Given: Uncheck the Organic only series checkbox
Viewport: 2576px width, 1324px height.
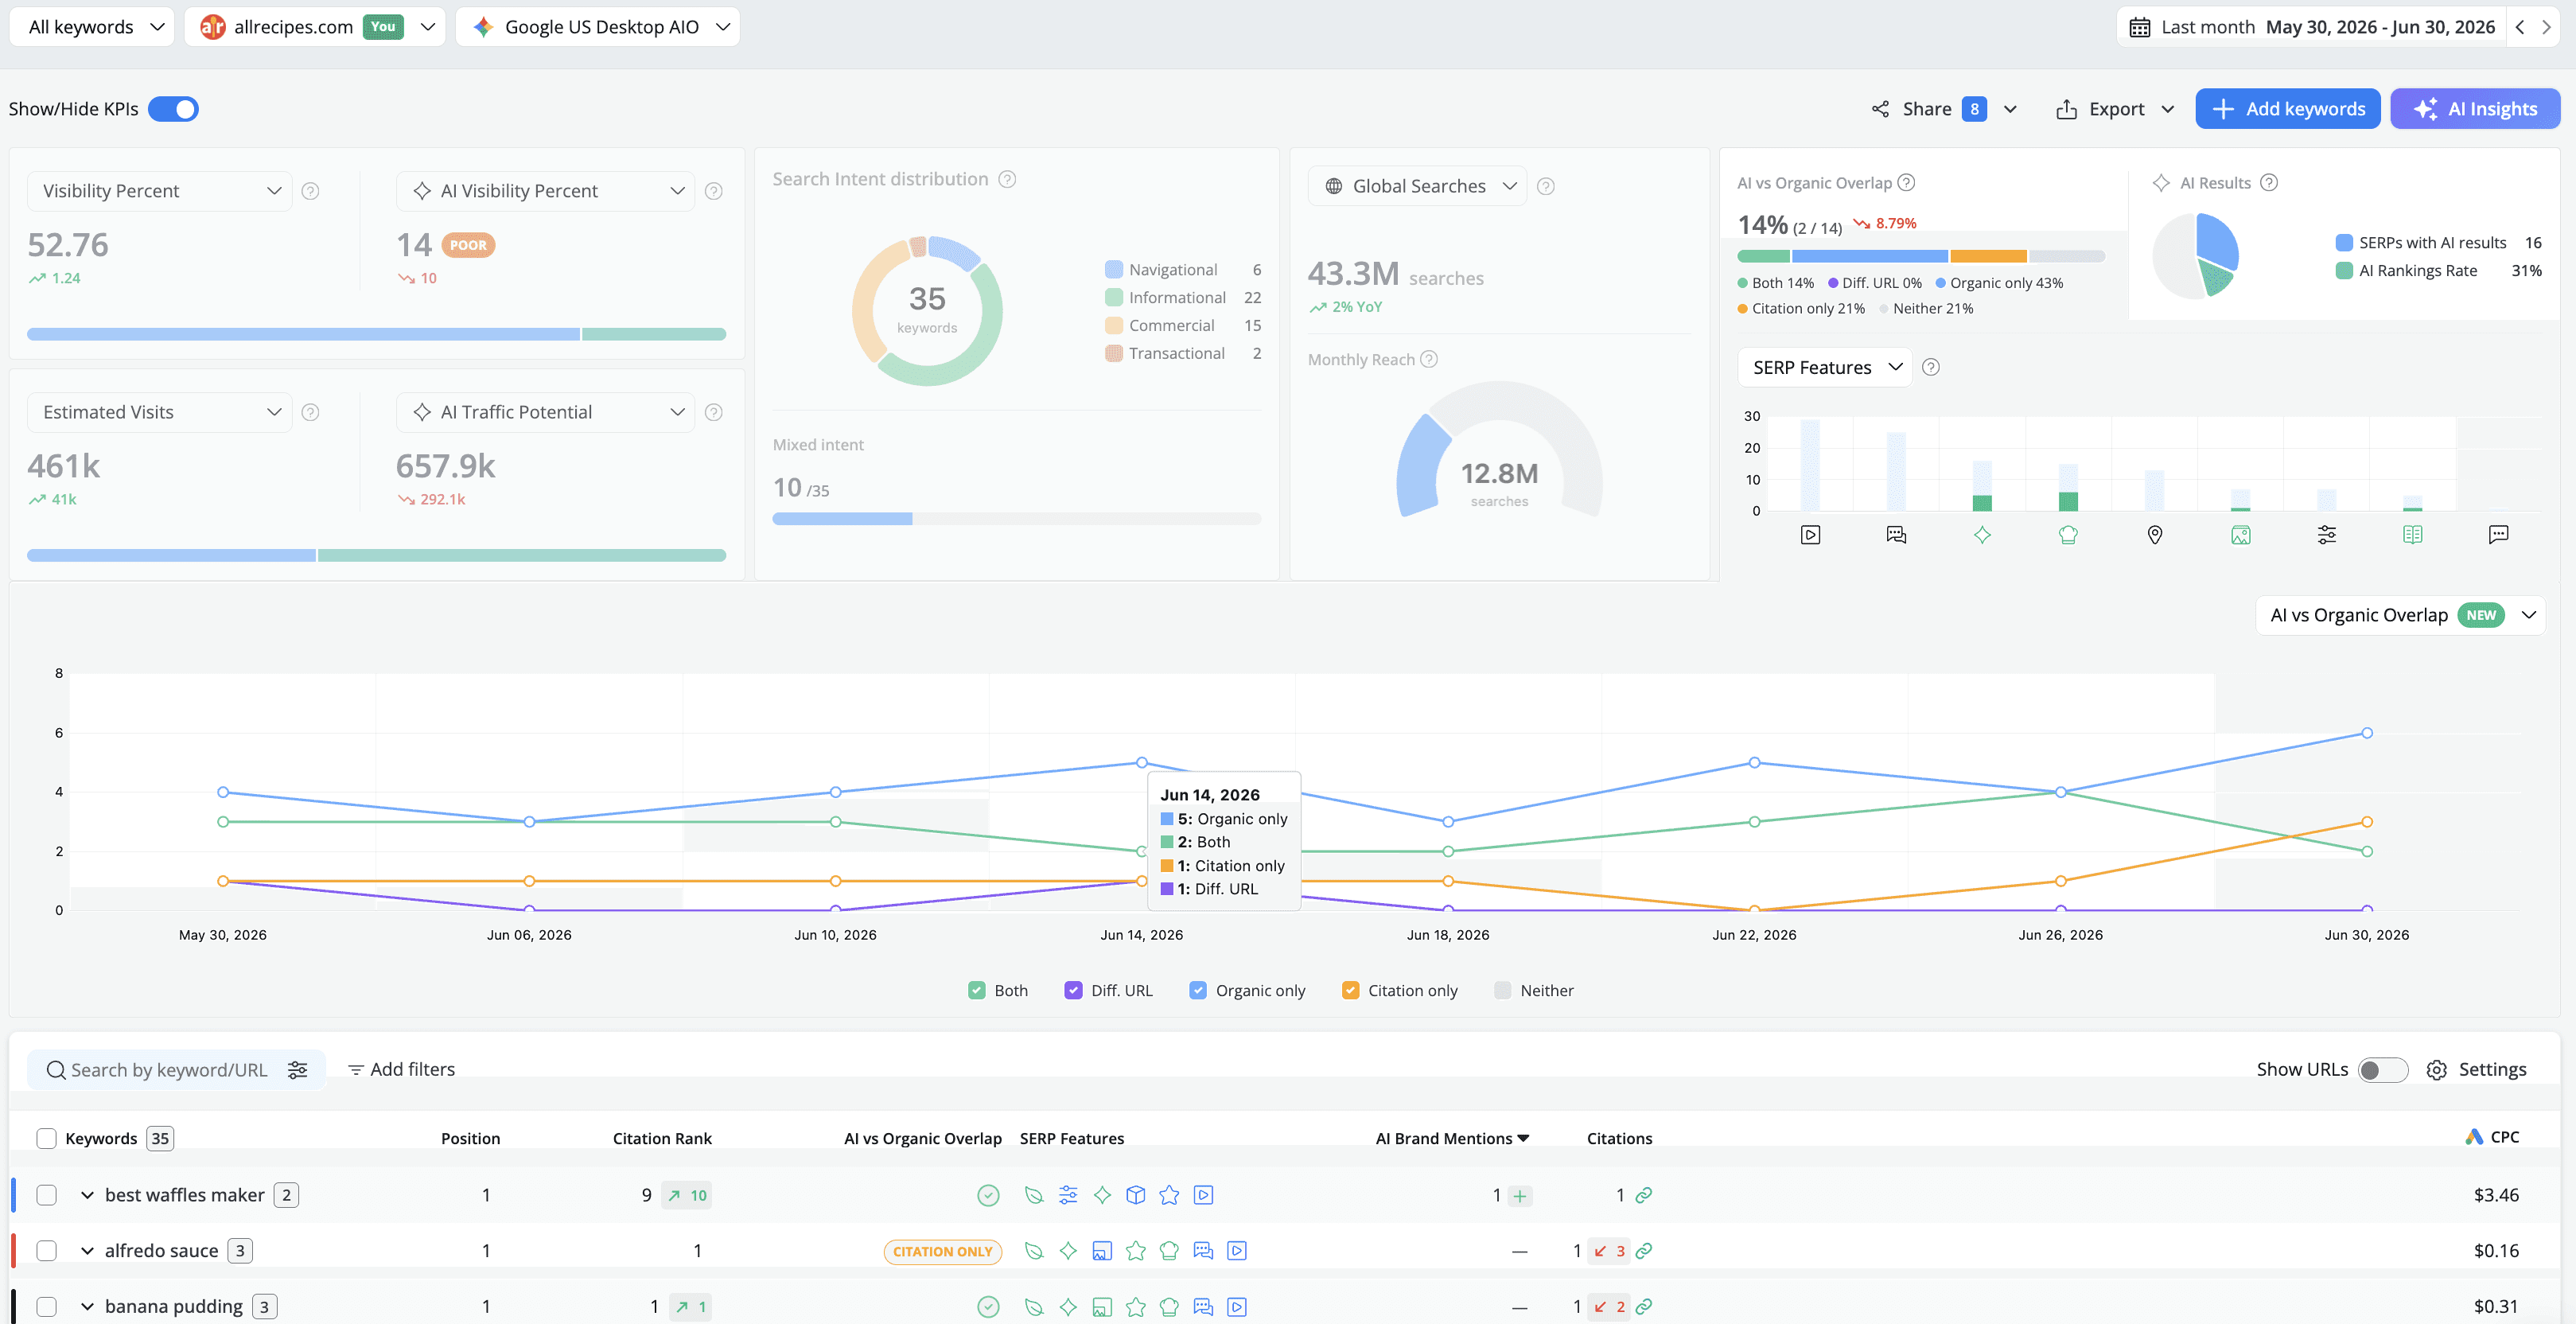Looking at the screenshot, I should (1198, 991).
